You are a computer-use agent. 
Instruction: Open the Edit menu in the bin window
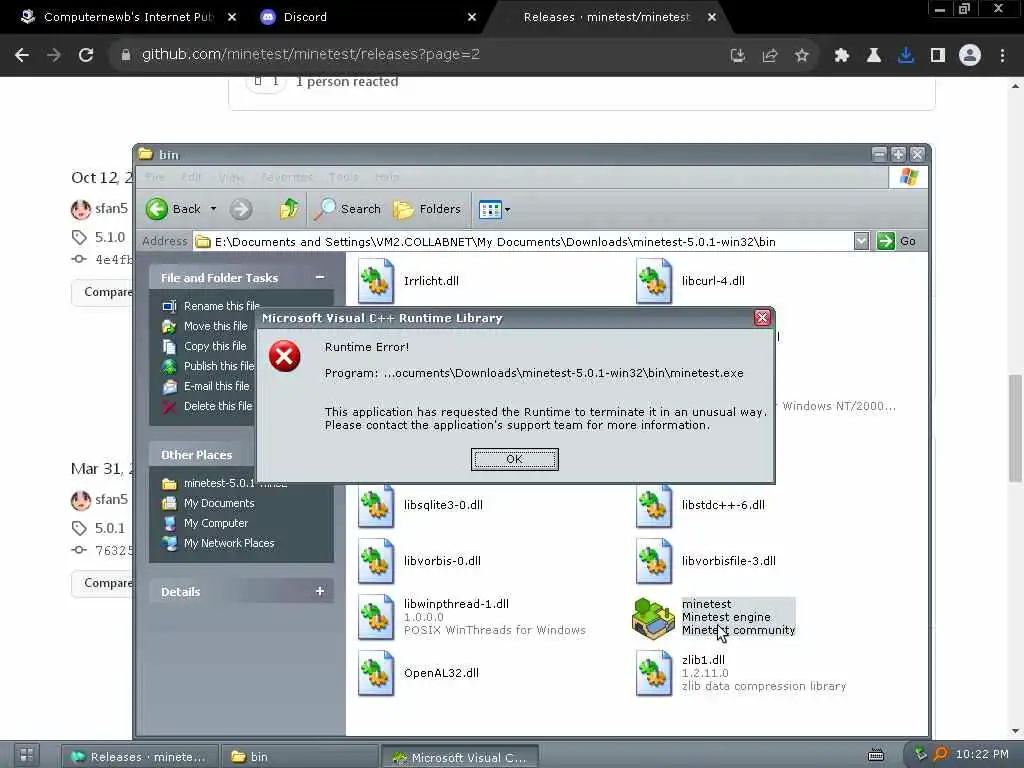(191, 177)
